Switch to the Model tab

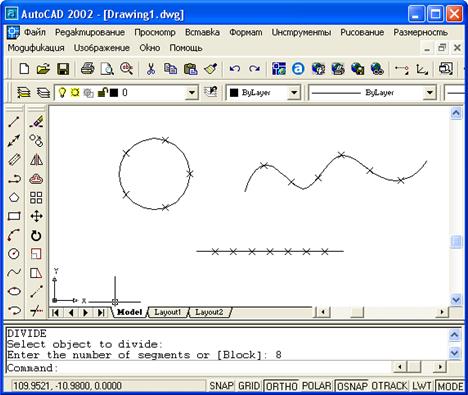point(129,312)
